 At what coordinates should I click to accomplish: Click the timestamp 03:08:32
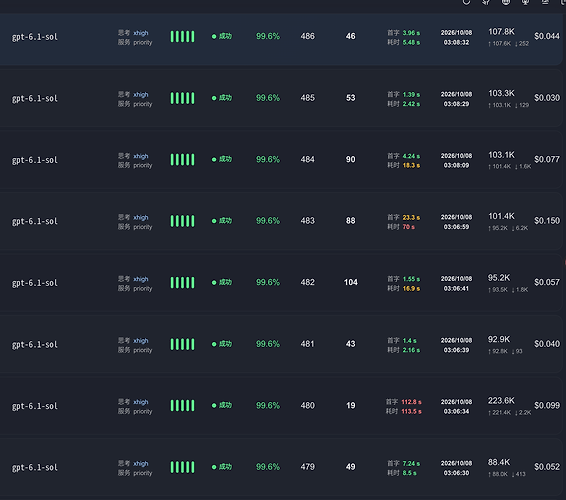[x=456, y=43]
